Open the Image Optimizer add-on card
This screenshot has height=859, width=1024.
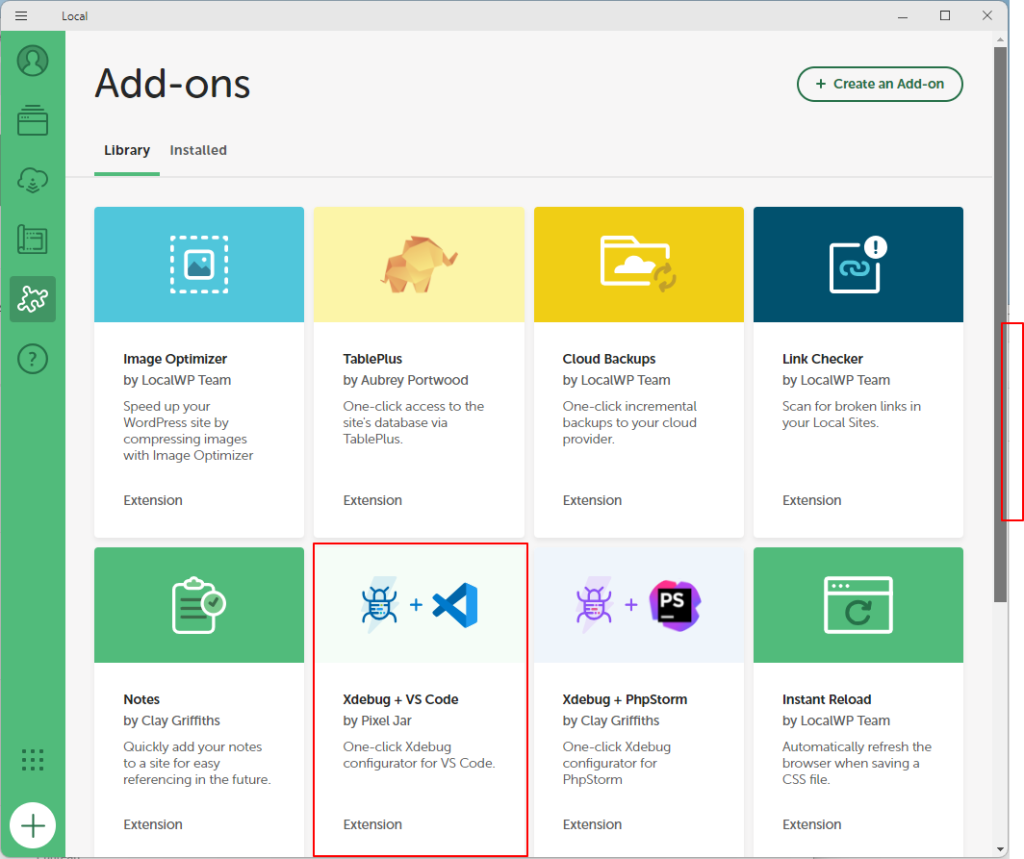click(199, 371)
